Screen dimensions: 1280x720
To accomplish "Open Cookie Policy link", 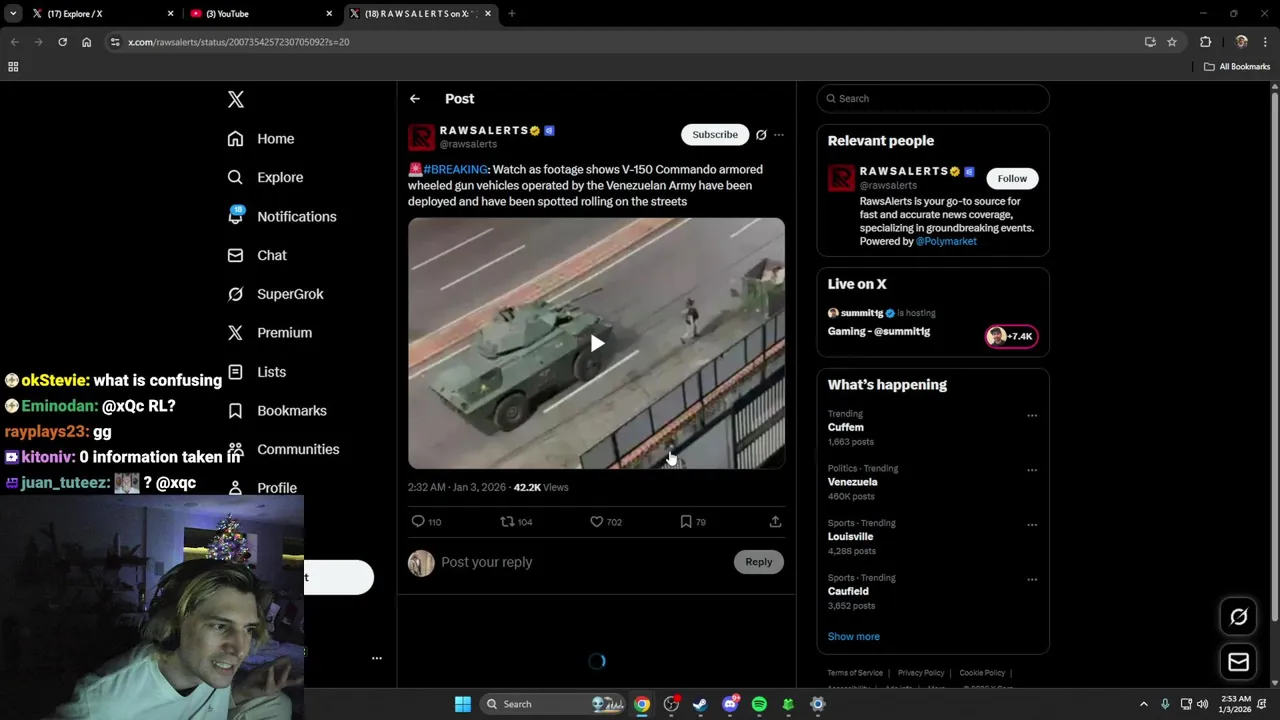I will tap(982, 673).
